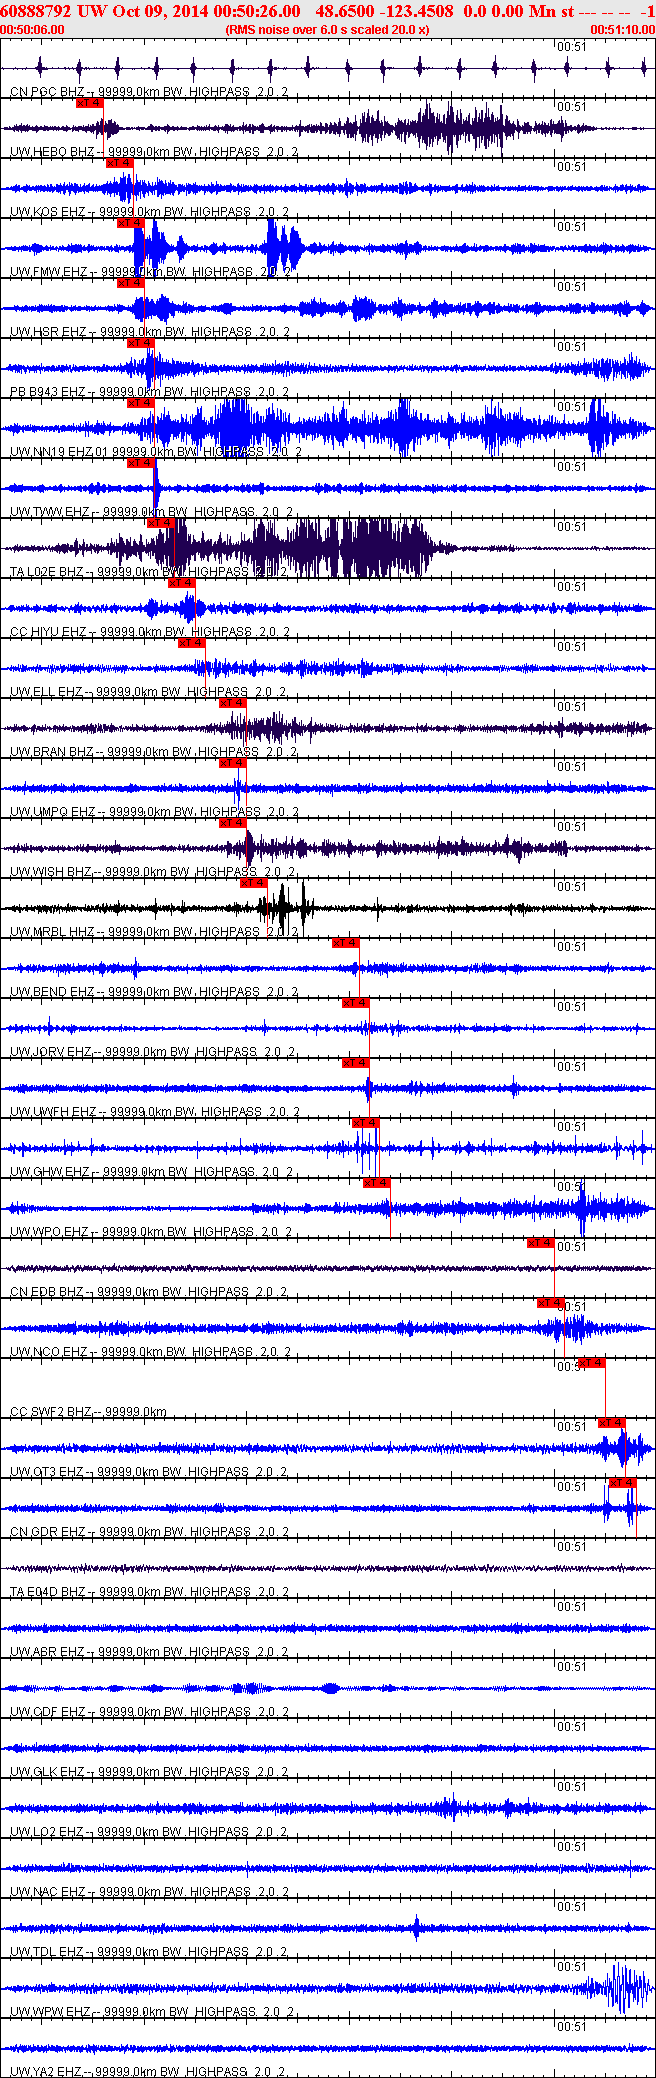656x2078 pixels.
Task: Click the red pick flag above KOS trace
Action: [120, 163]
